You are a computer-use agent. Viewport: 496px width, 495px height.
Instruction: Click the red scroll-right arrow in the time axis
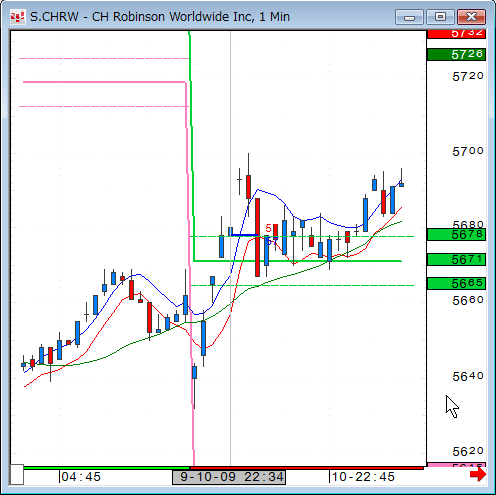(478, 474)
